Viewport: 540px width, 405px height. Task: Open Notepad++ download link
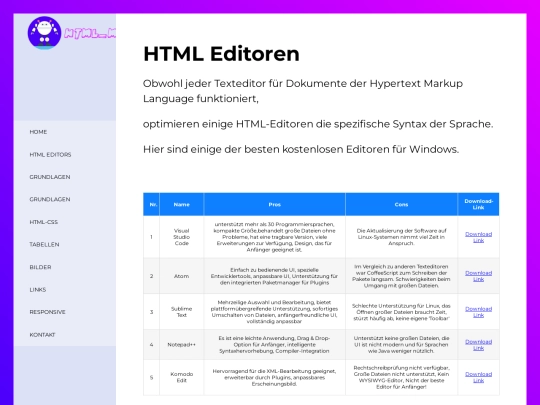coord(478,344)
